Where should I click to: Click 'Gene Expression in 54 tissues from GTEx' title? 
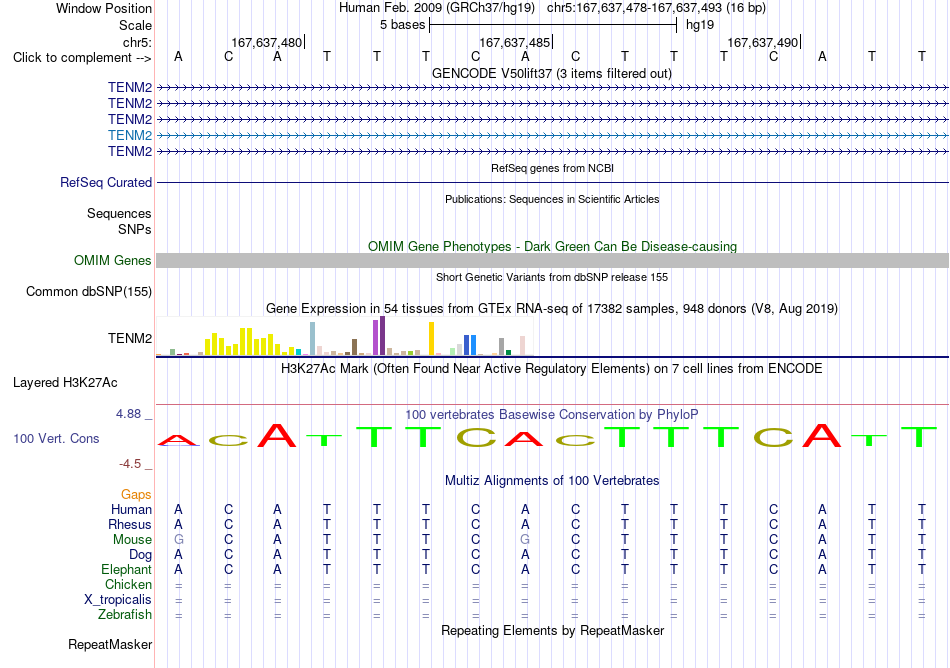point(552,309)
